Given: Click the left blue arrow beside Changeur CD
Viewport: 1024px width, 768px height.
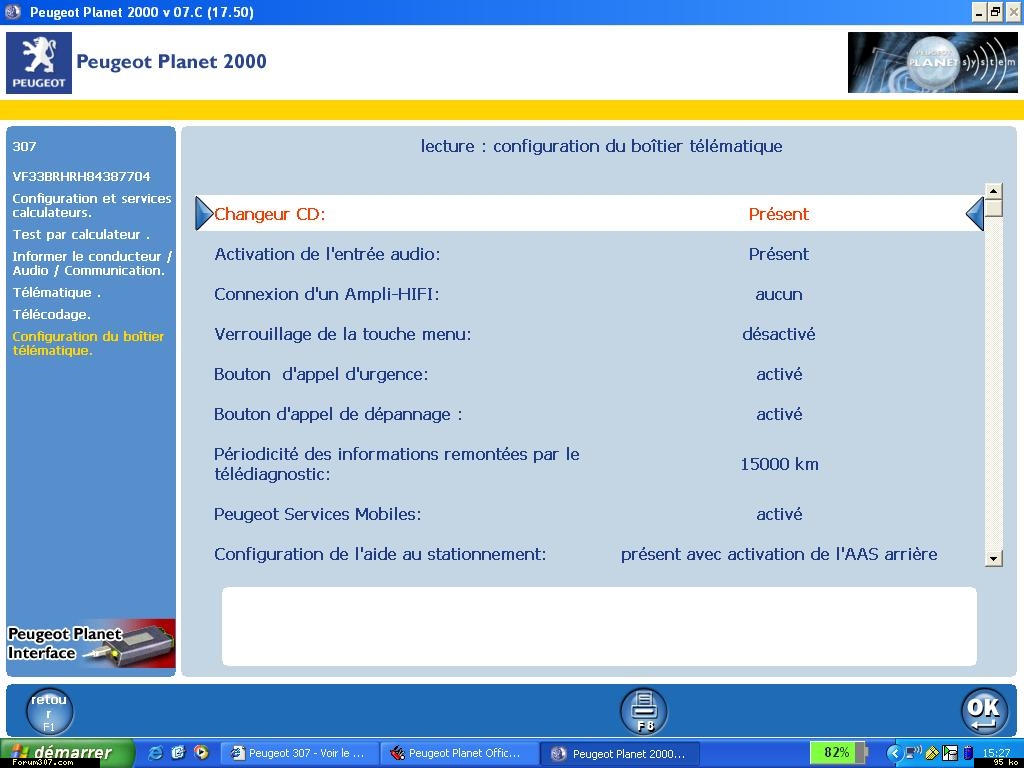Looking at the screenshot, I should 204,214.
